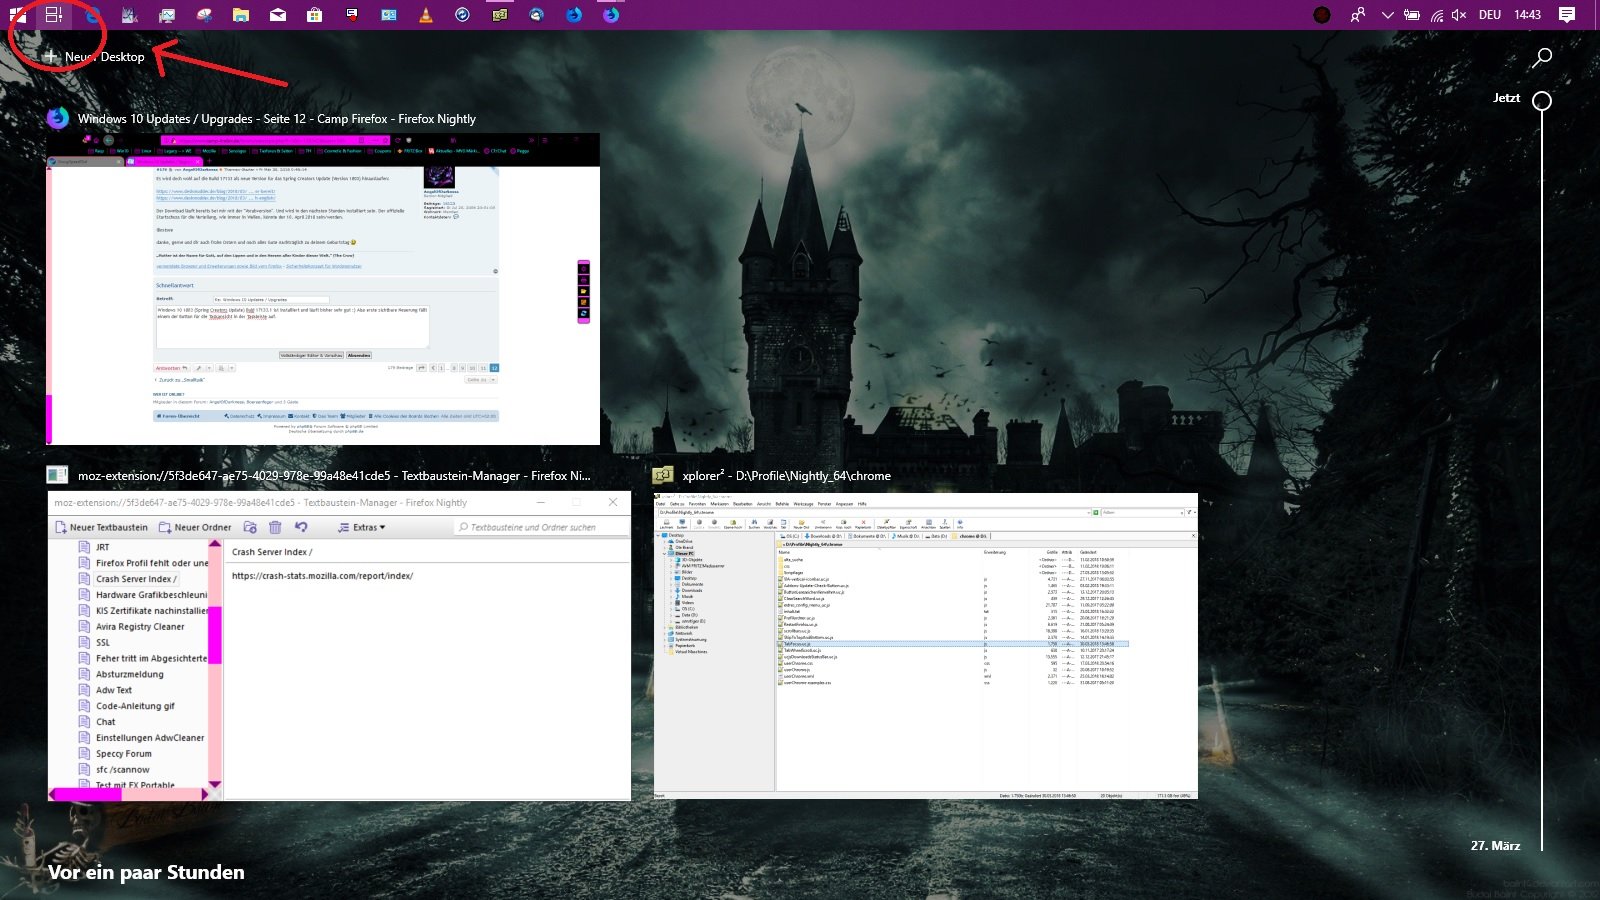Toggle the Task View button
The width and height of the screenshot is (1600, 900).
(x=54, y=15)
